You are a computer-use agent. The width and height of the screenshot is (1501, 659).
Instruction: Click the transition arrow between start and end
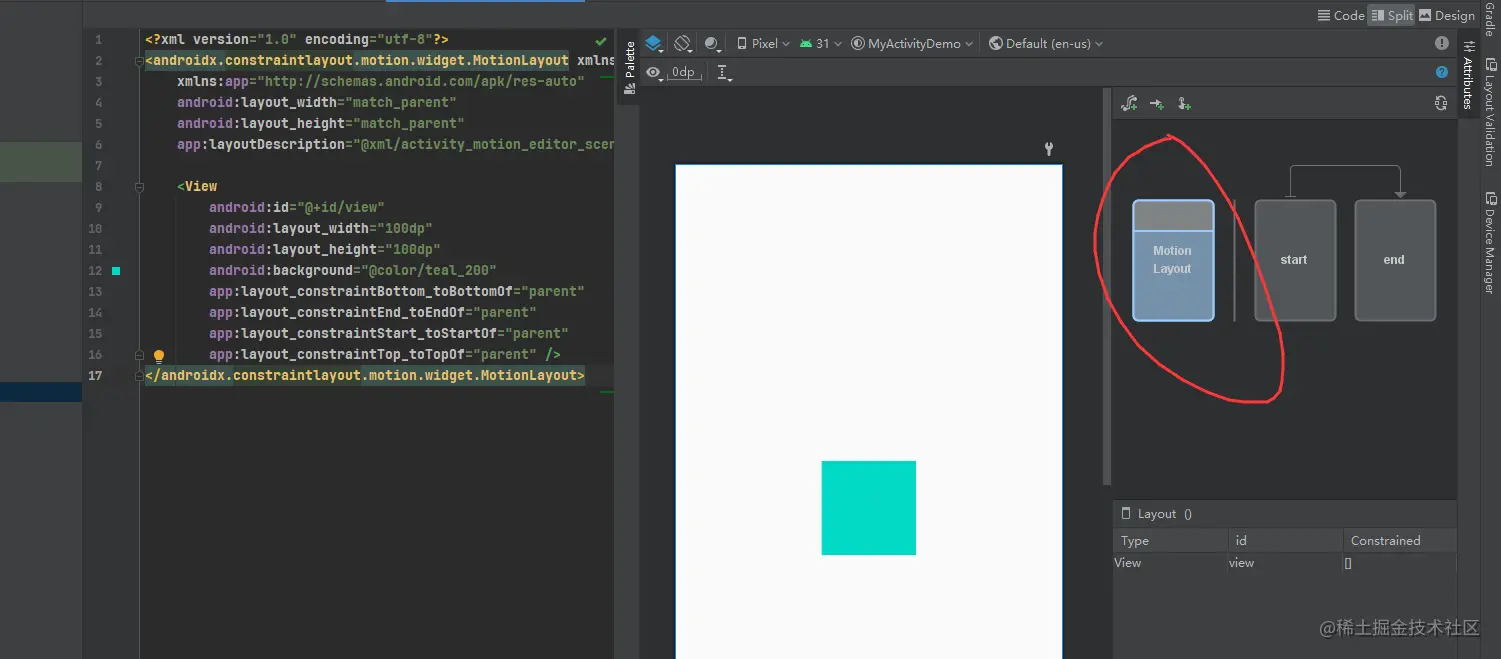(x=1345, y=166)
